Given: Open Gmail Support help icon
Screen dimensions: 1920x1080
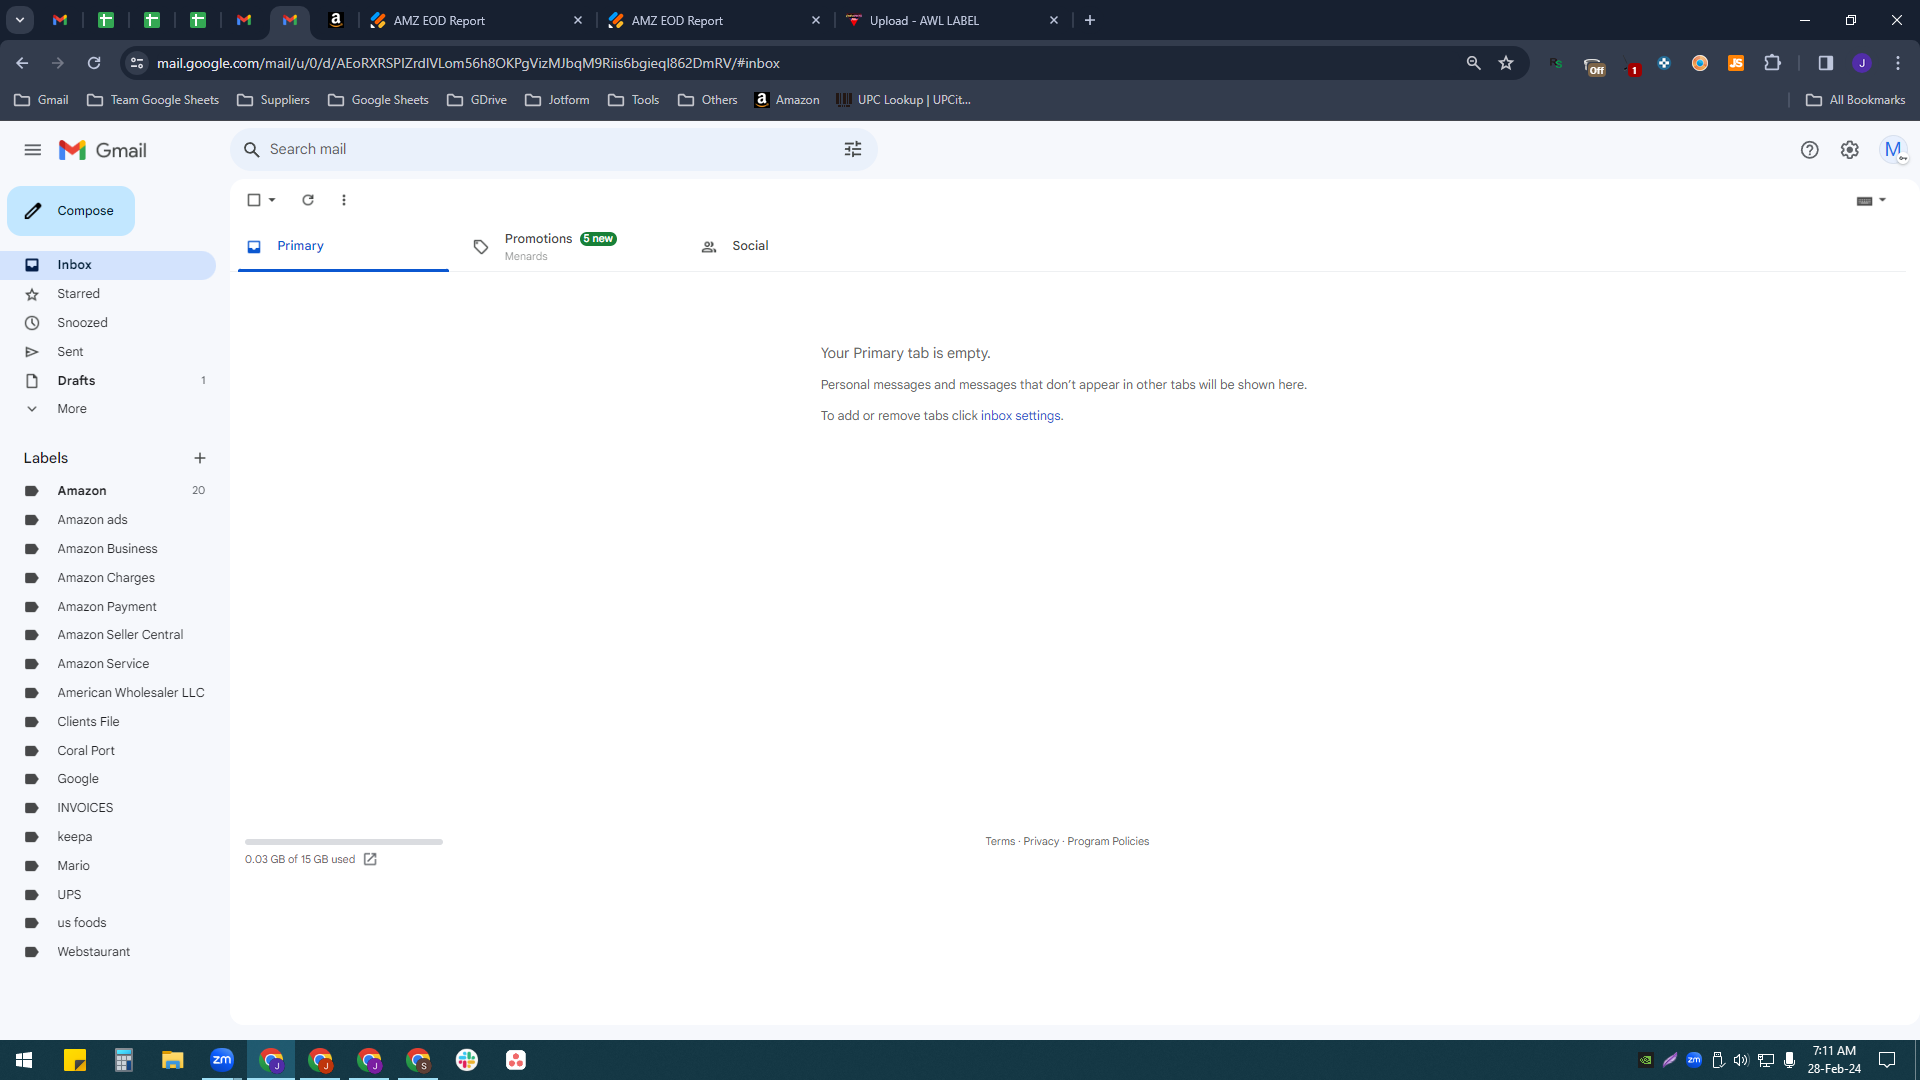Looking at the screenshot, I should [x=1809, y=150].
